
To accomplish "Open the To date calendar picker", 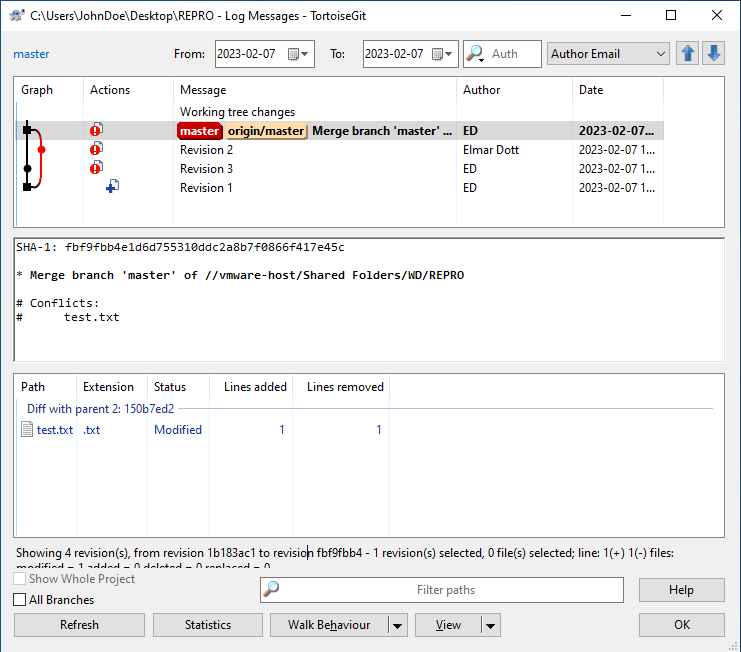I will [442, 54].
